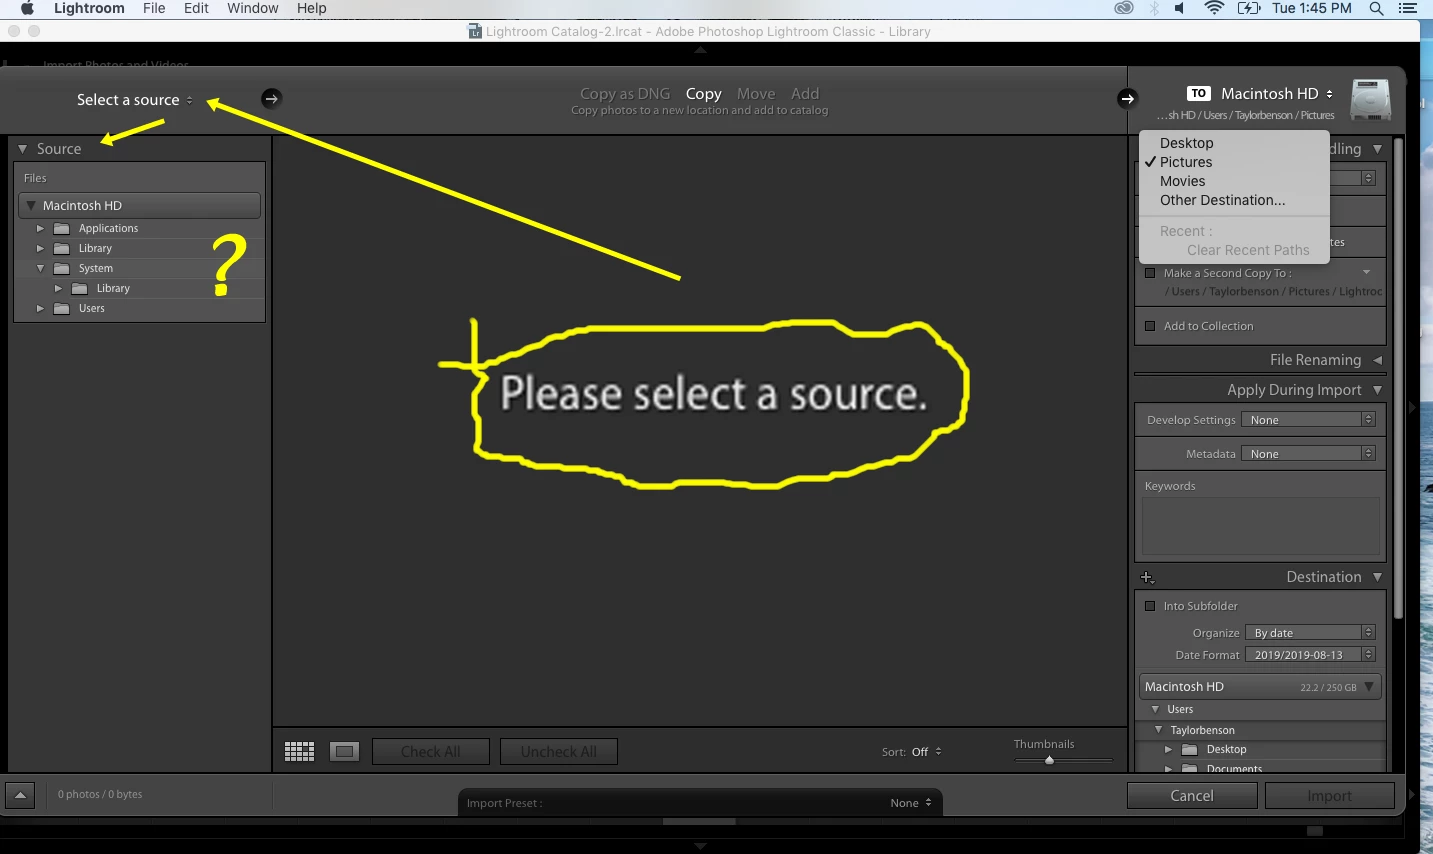This screenshot has width=1433, height=854.
Task: Open Spotlight search icon
Action: (1376, 8)
